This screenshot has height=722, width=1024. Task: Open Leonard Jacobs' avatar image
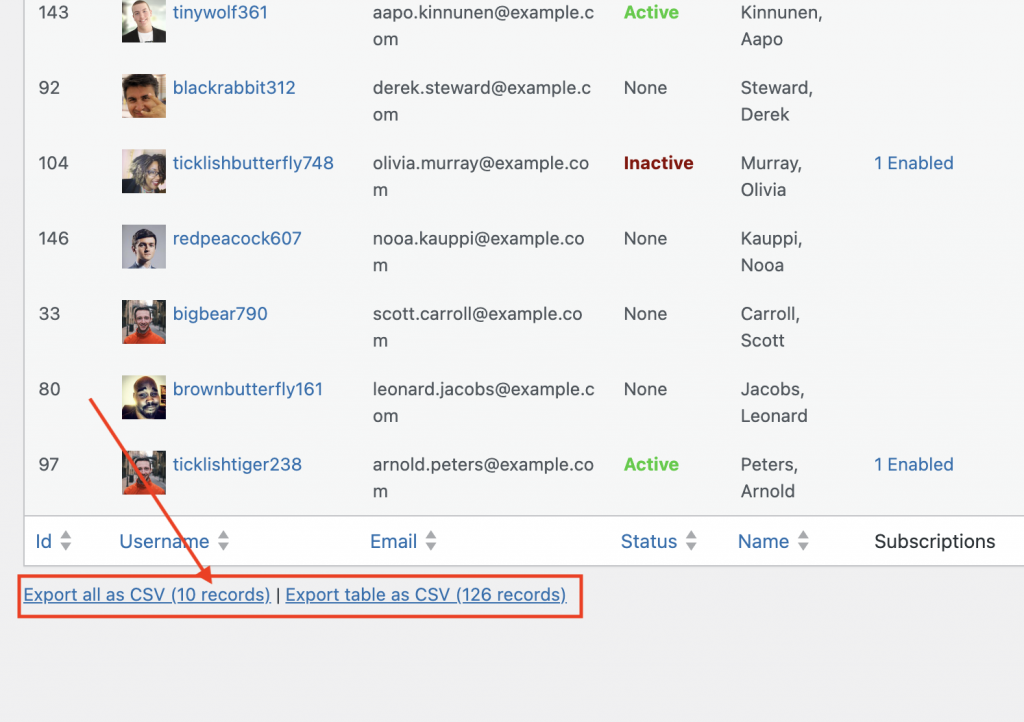(x=143, y=397)
